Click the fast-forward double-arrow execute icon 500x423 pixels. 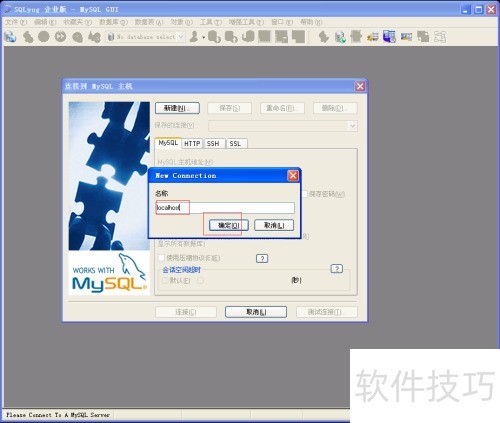tap(60, 36)
